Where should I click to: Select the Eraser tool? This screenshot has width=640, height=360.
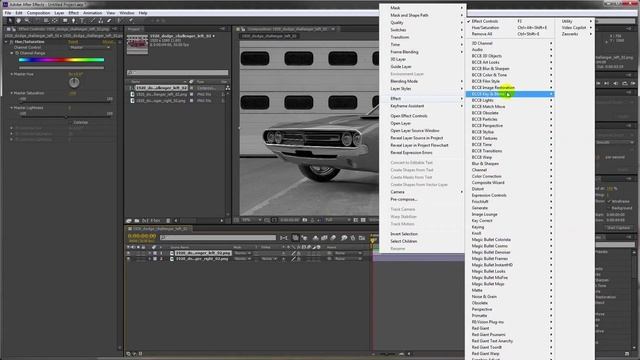pyautogui.click(x=109, y=20)
